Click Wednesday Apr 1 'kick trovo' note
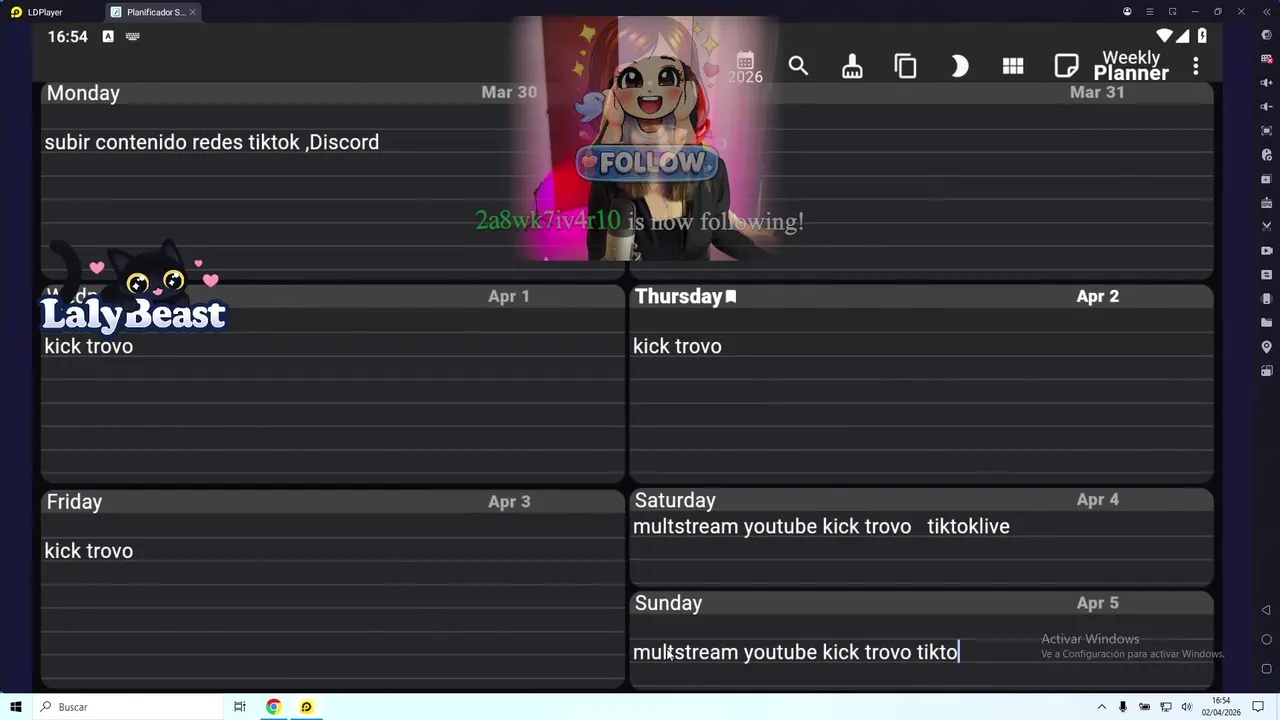Viewport: 1280px width, 720px height. pos(88,346)
